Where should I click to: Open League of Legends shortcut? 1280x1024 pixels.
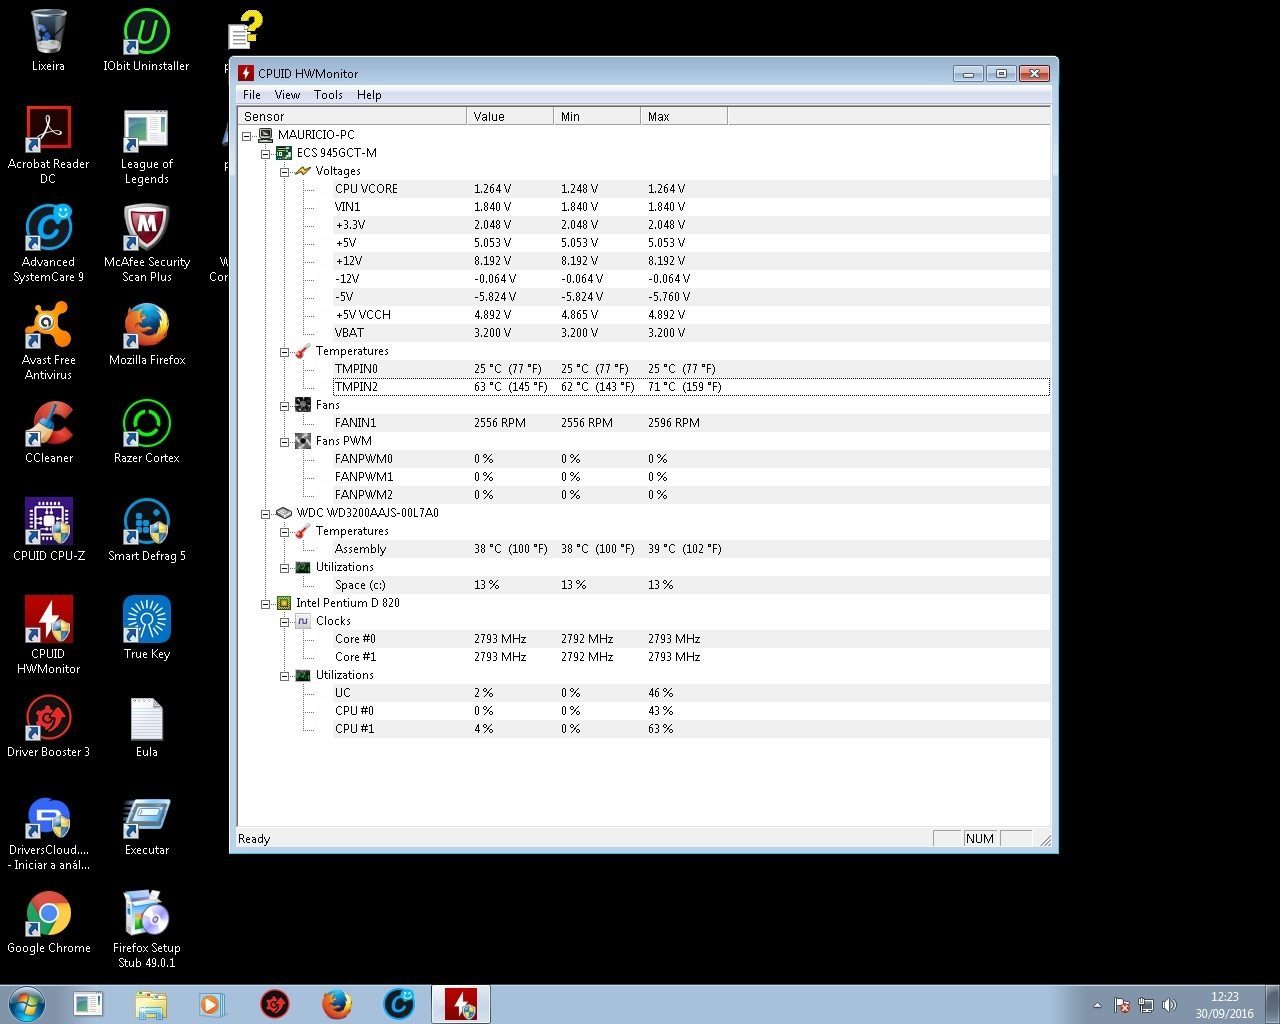pos(146,146)
